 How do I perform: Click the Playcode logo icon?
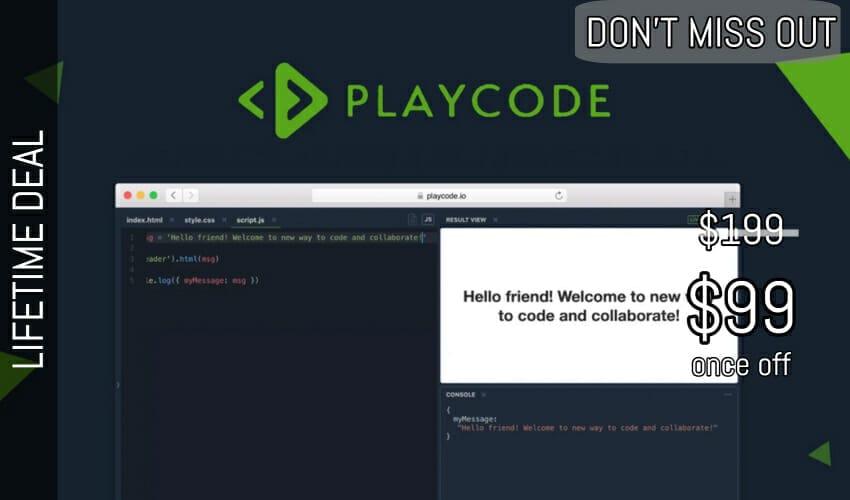pos(283,100)
